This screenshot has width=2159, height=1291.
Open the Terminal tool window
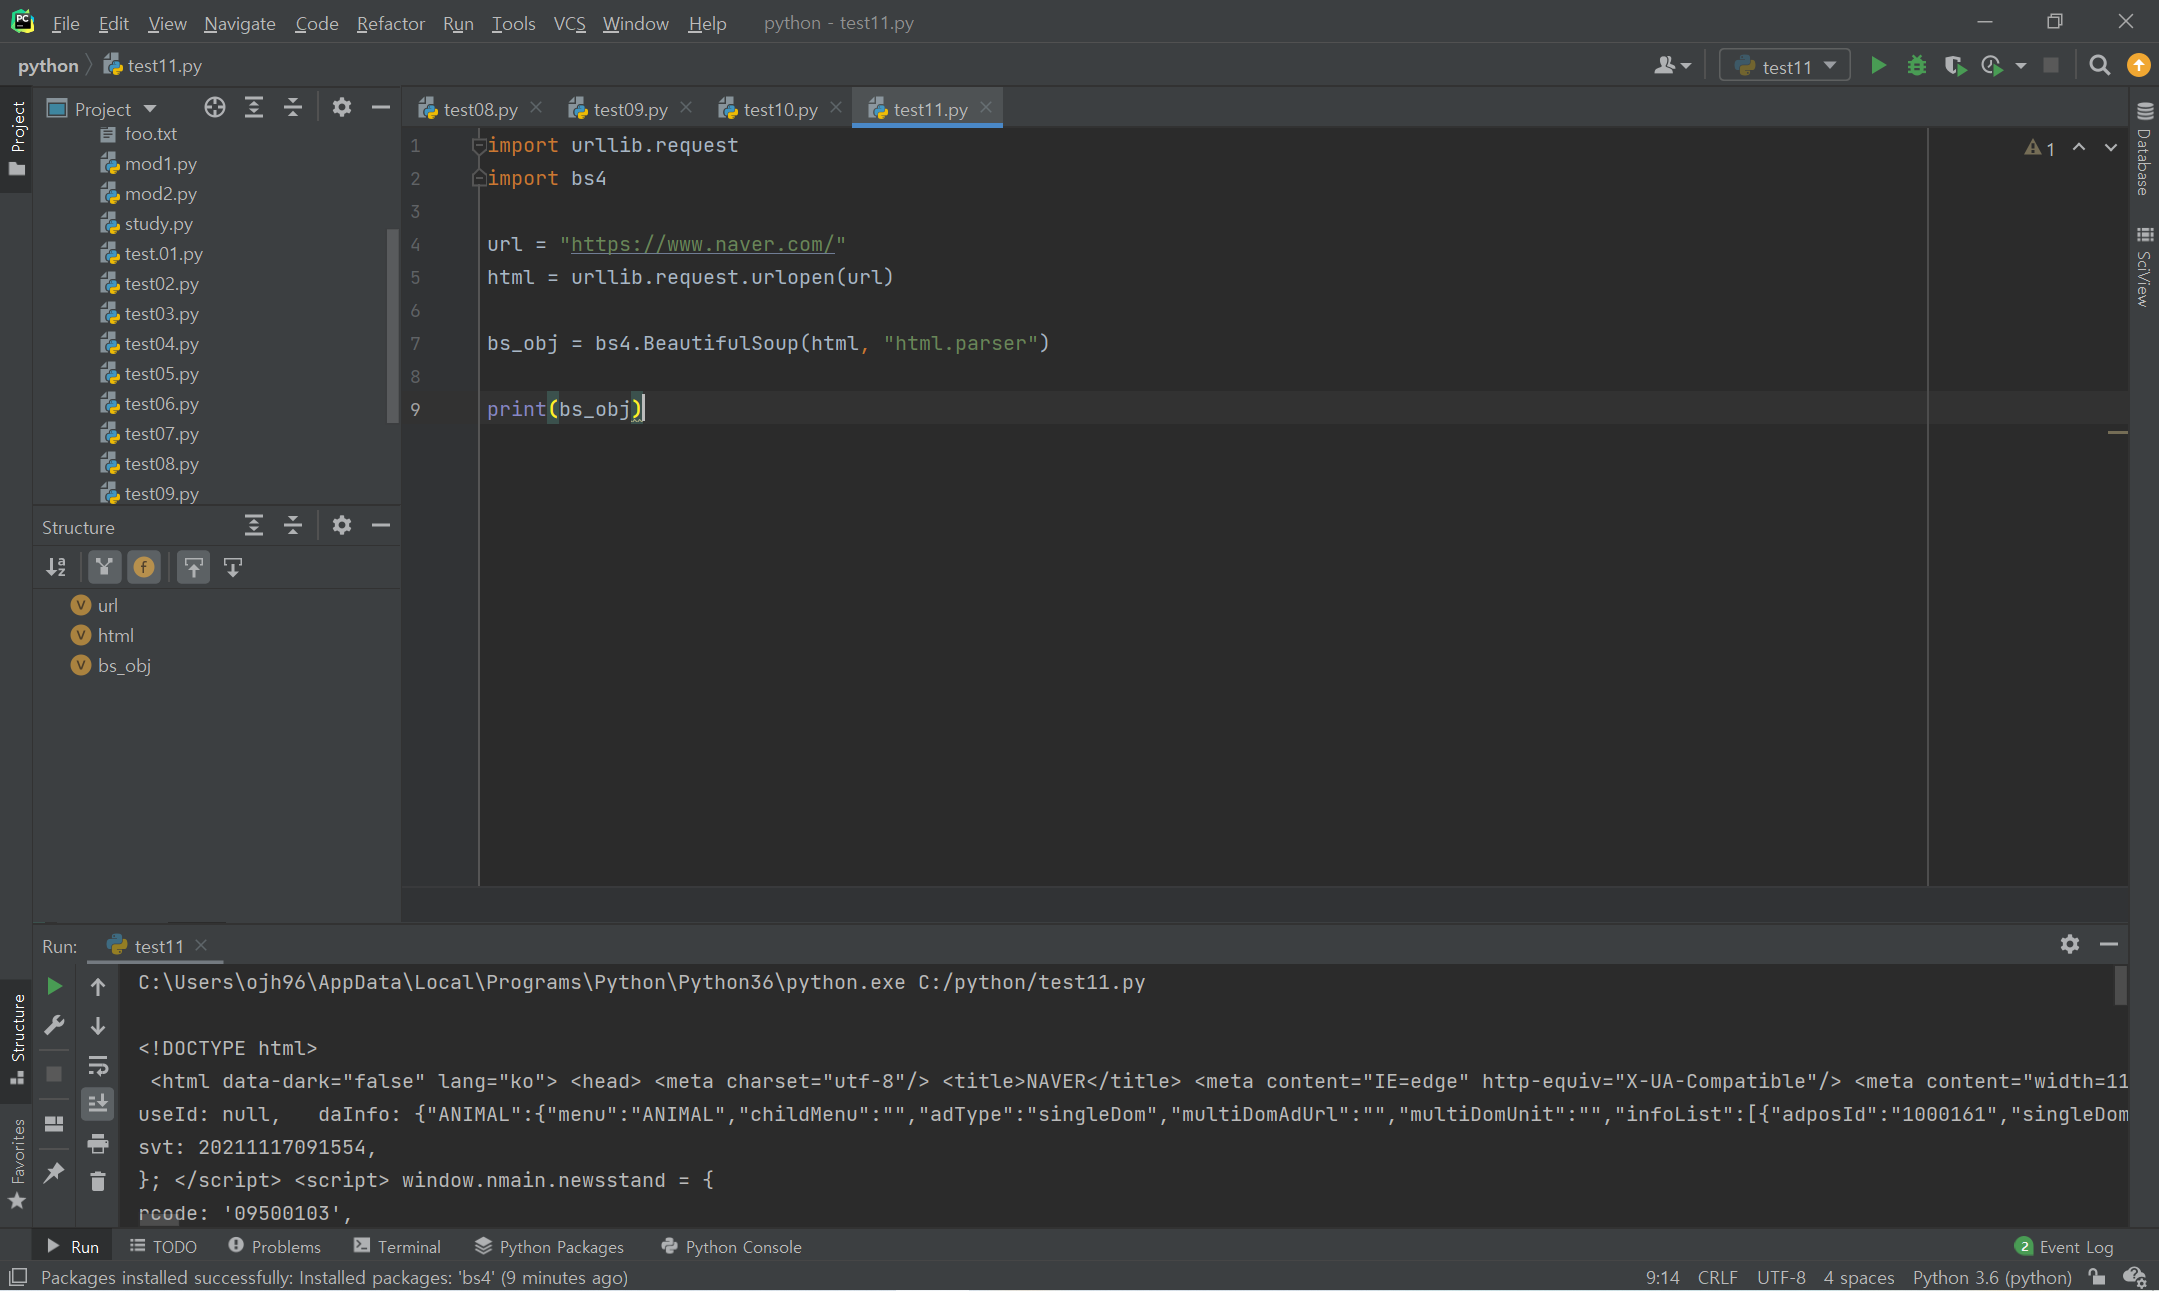(397, 1247)
